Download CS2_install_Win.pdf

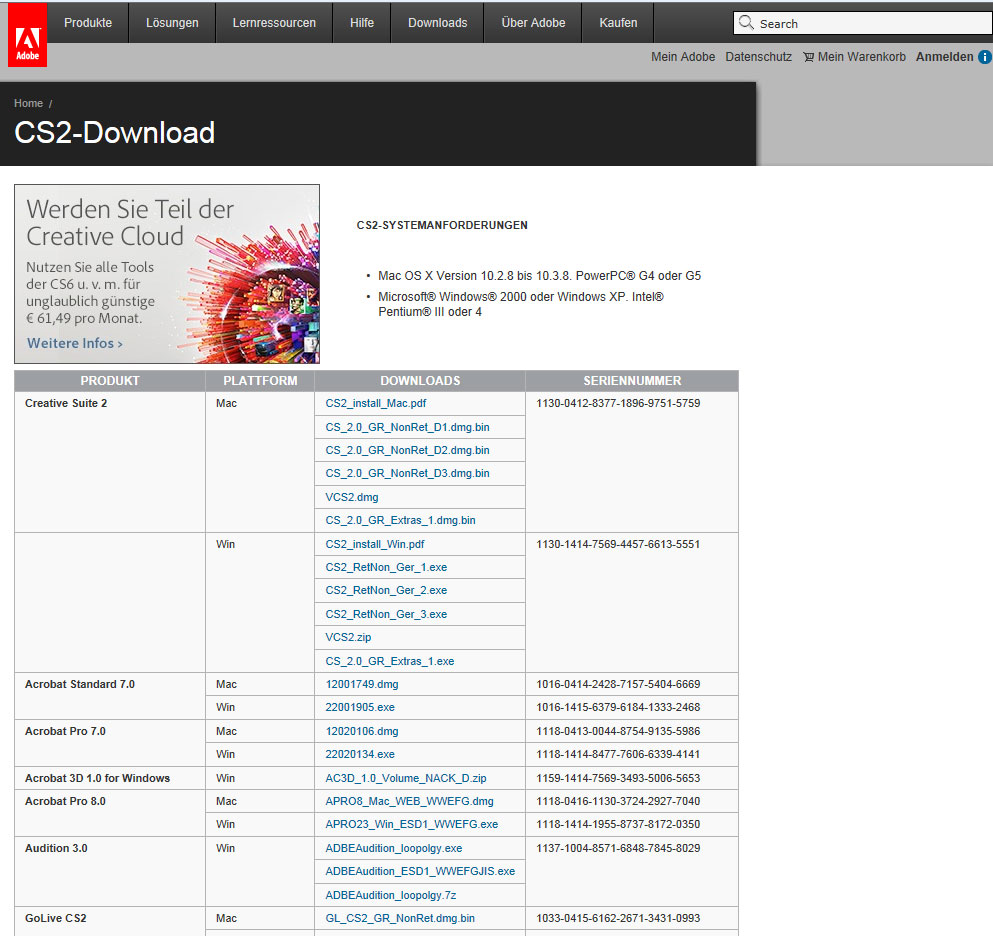375,544
